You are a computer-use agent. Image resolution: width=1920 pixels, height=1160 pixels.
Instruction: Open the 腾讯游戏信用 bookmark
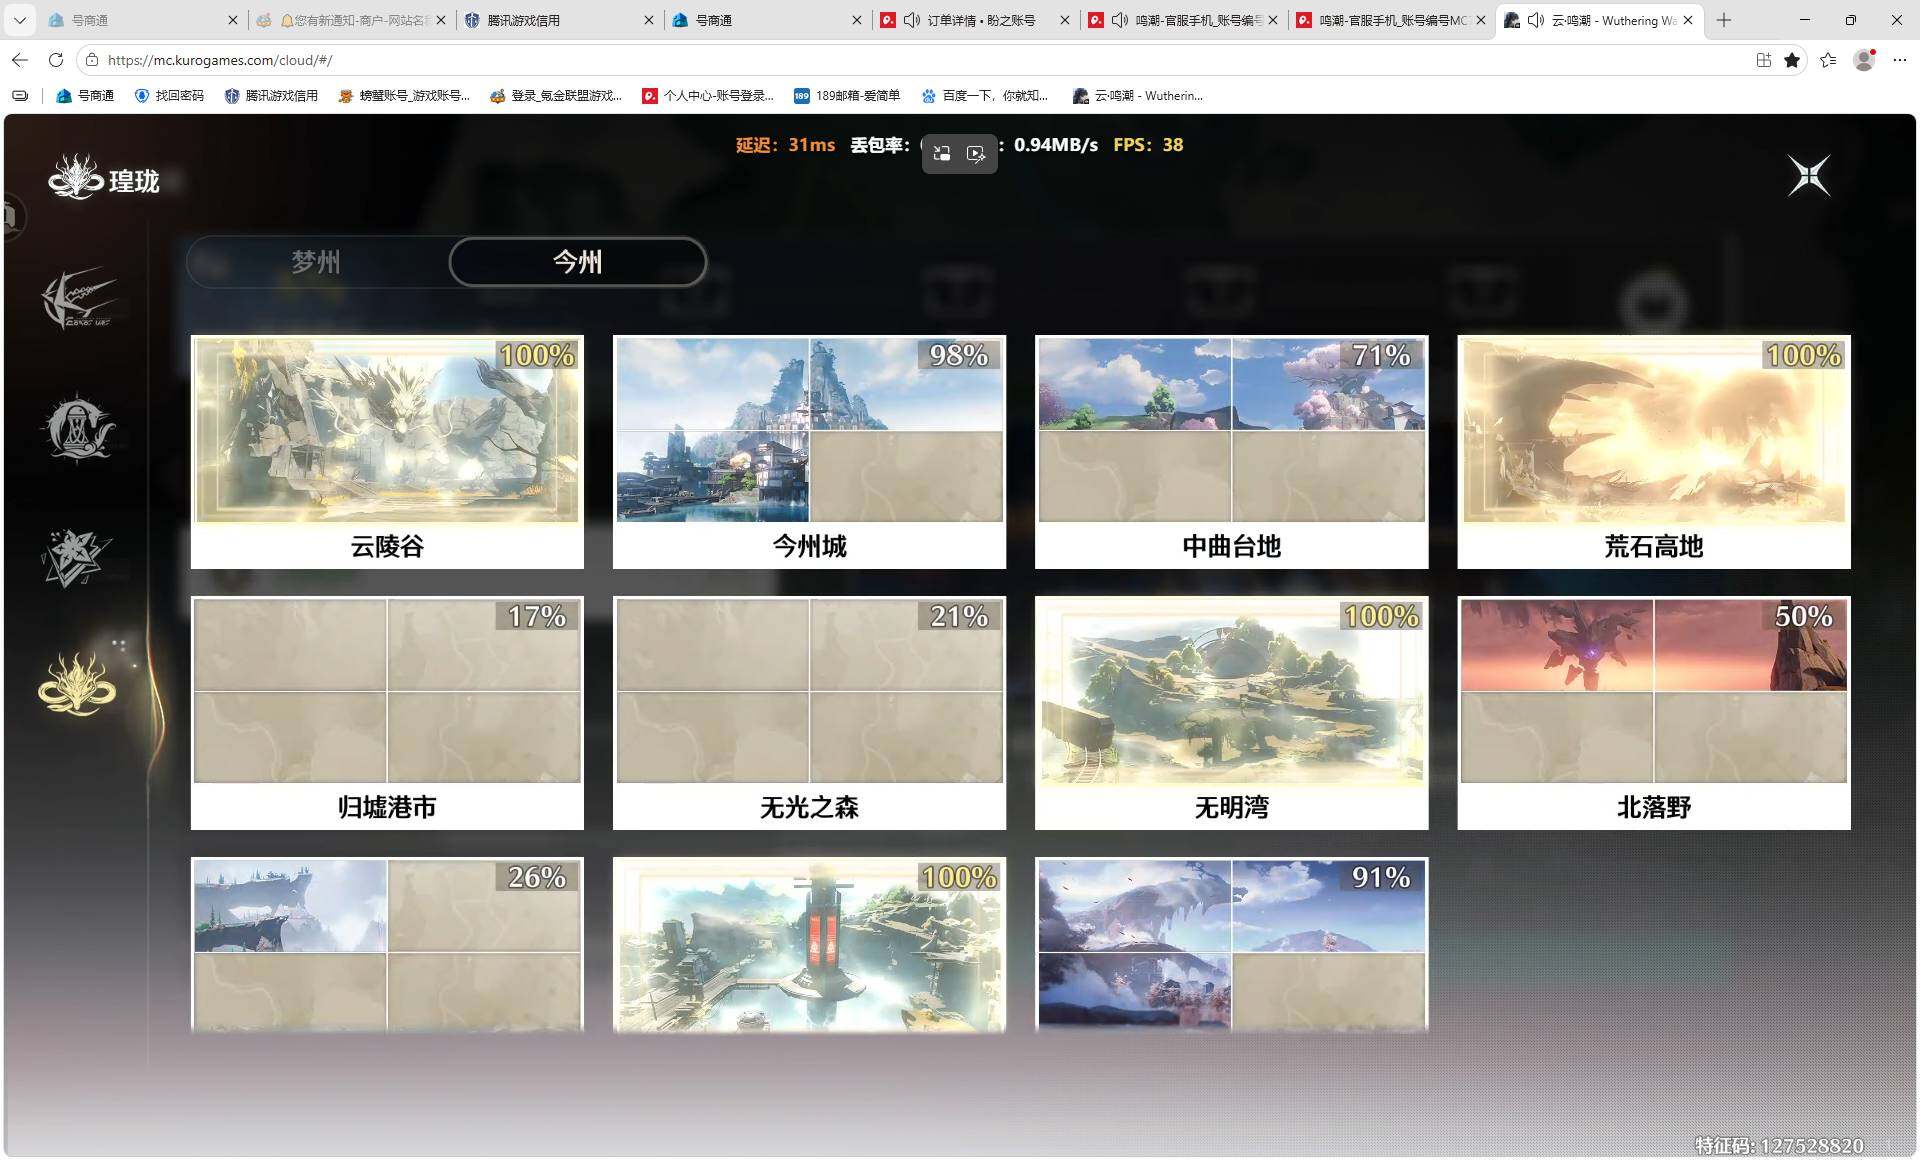click(271, 96)
